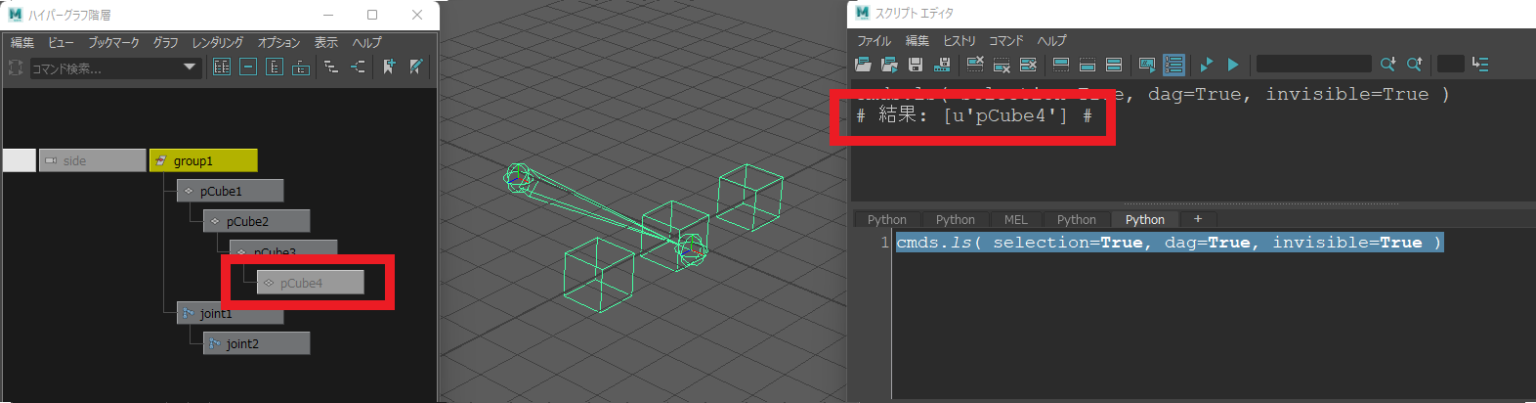Create a bookmark with the add bookmark icon
Screen dimensions: 1536x403
(x=390, y=68)
